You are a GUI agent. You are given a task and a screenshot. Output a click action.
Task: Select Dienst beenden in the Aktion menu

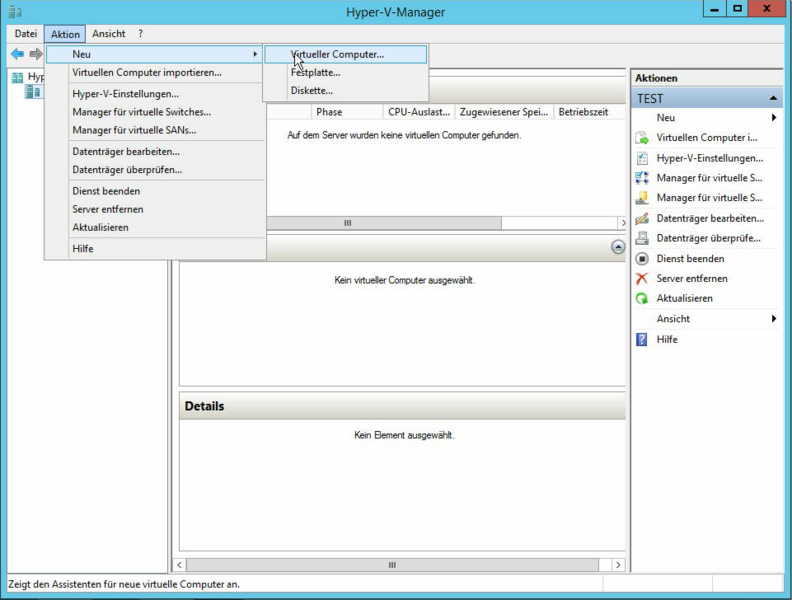156,191
